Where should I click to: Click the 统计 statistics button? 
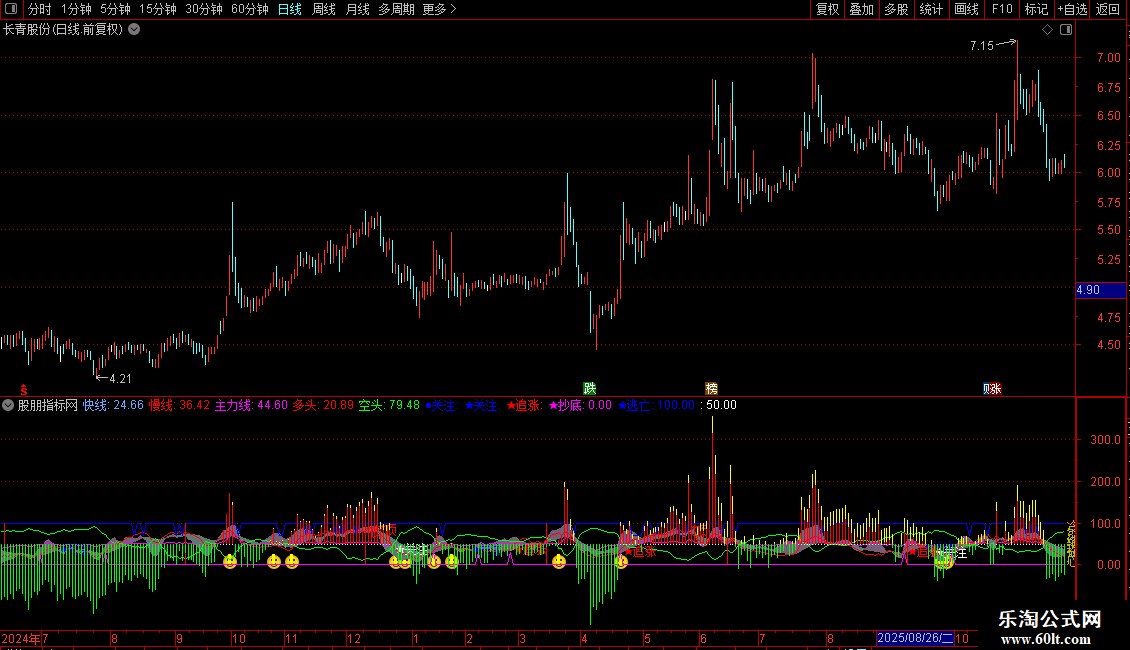[x=930, y=9]
